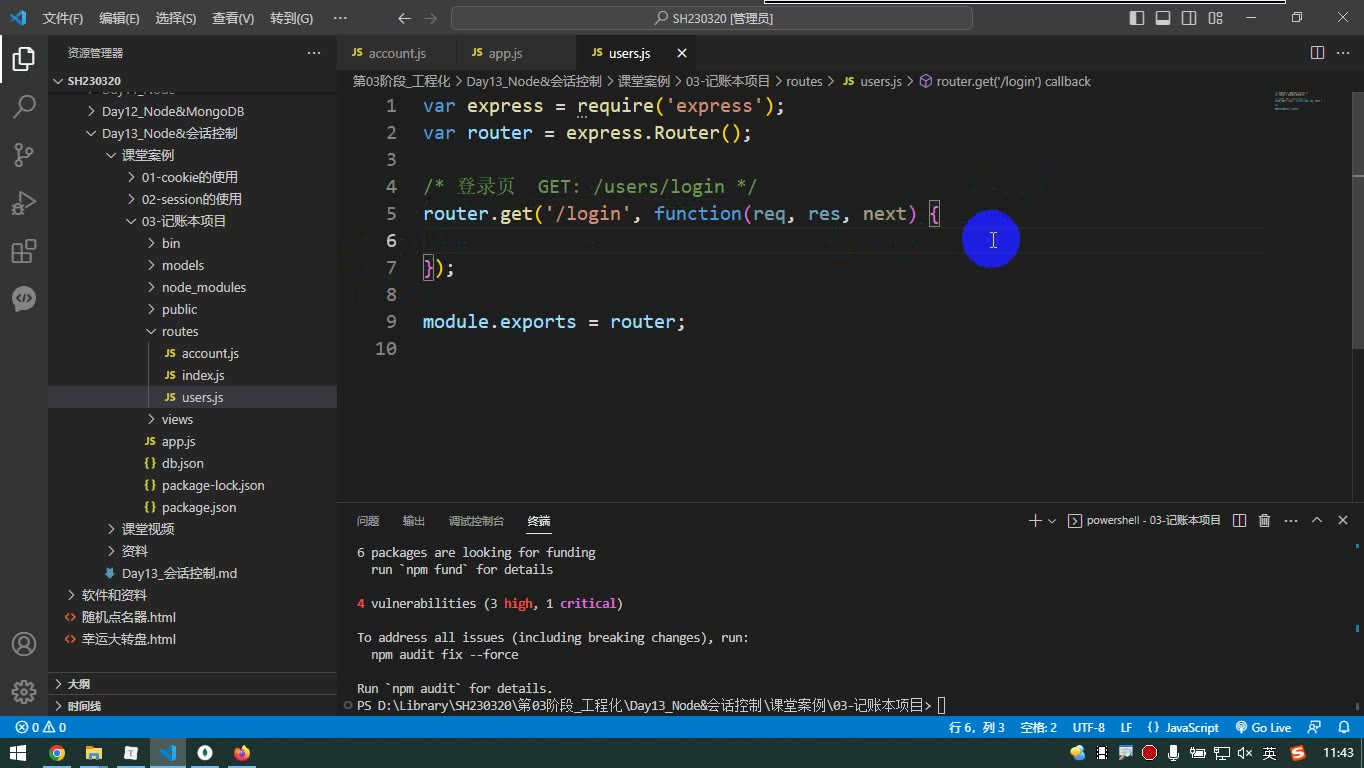Split the terminal panel

point(1240,521)
